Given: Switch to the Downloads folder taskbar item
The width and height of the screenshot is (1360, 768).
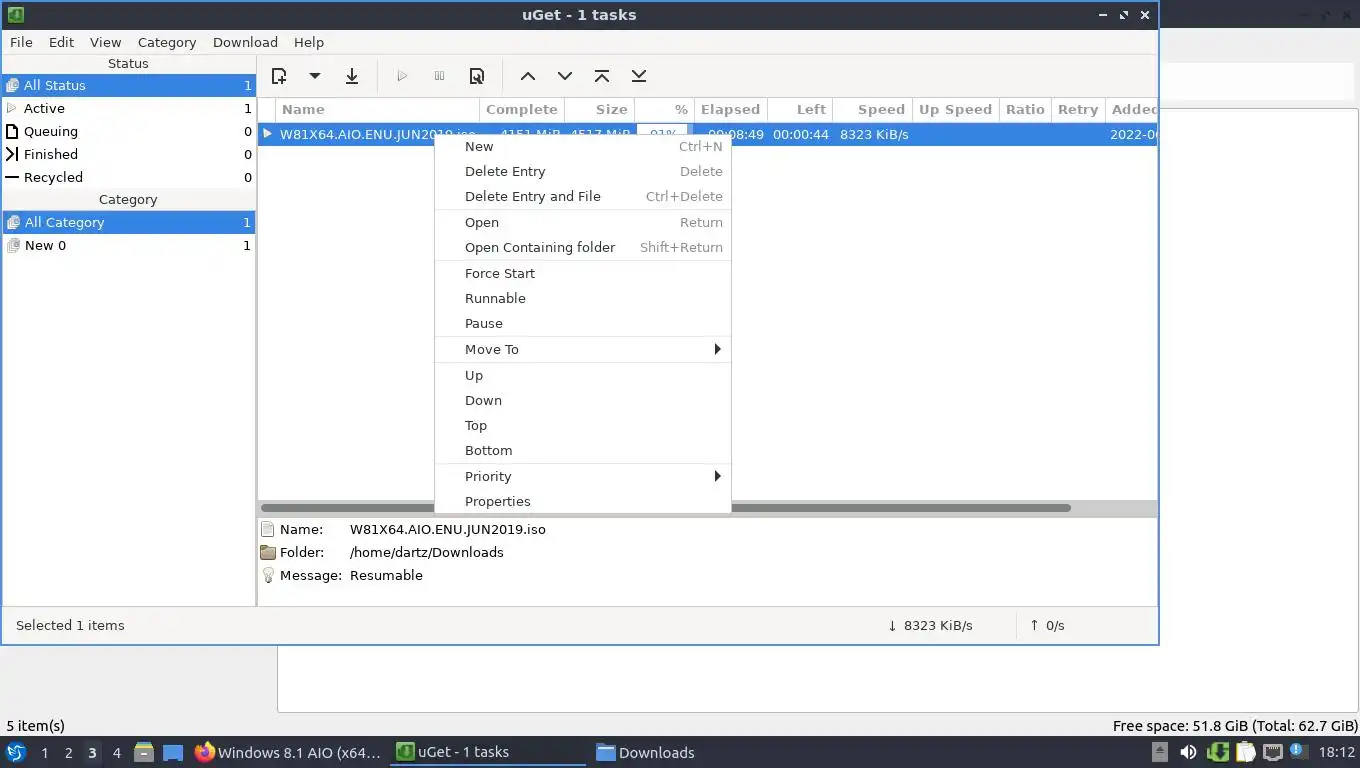Looking at the screenshot, I should pos(646,752).
